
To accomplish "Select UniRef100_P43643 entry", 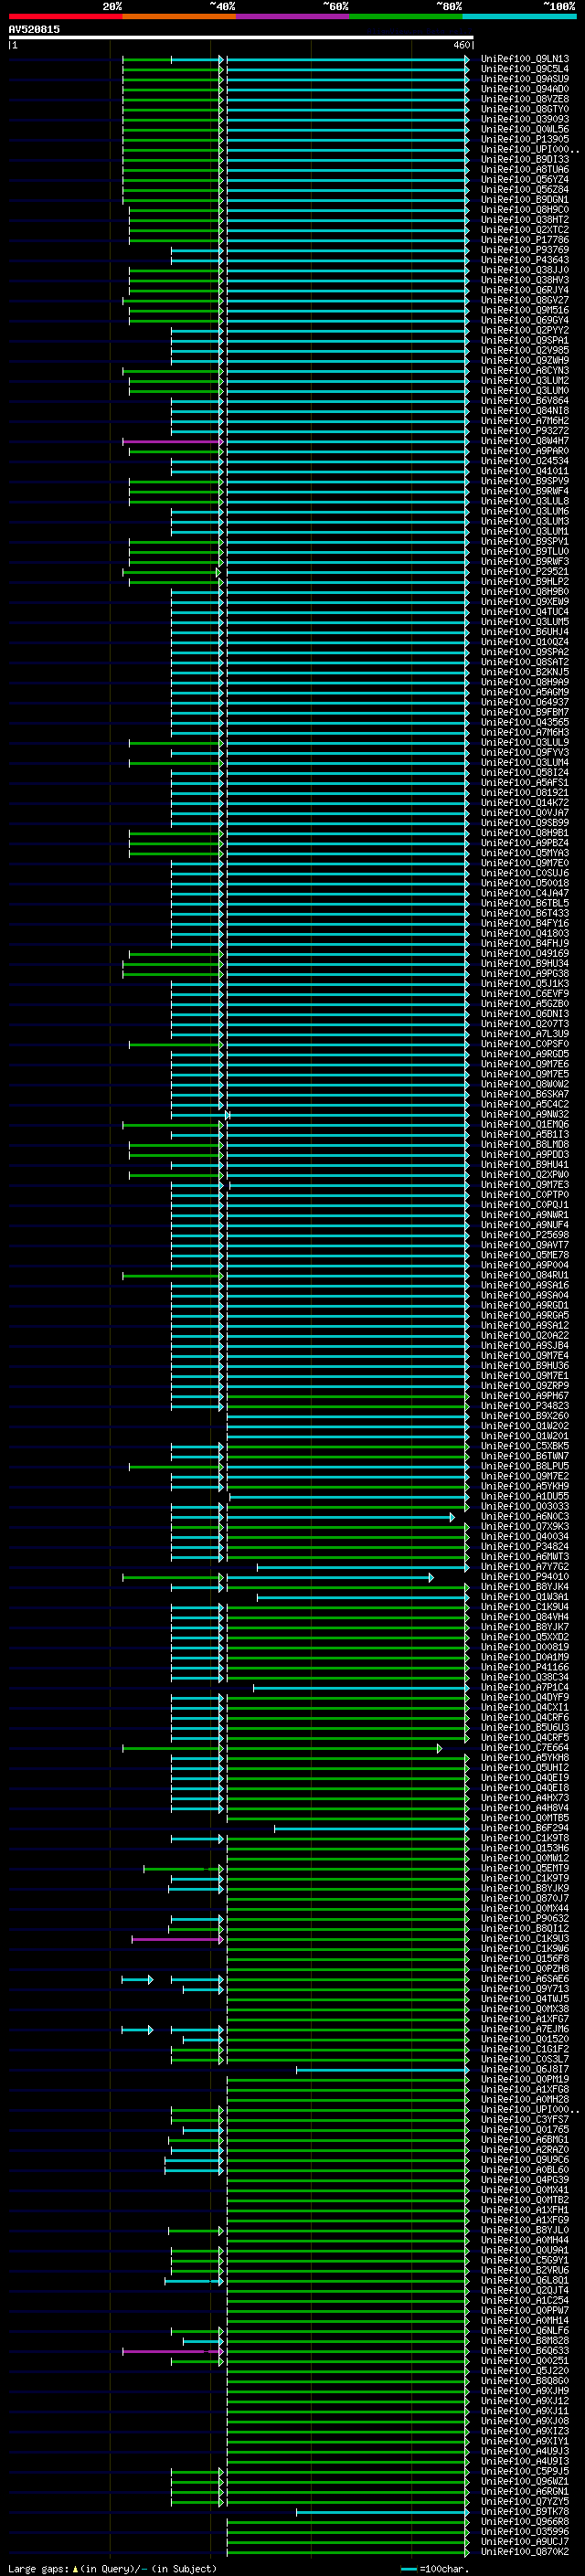I will [x=524, y=260].
